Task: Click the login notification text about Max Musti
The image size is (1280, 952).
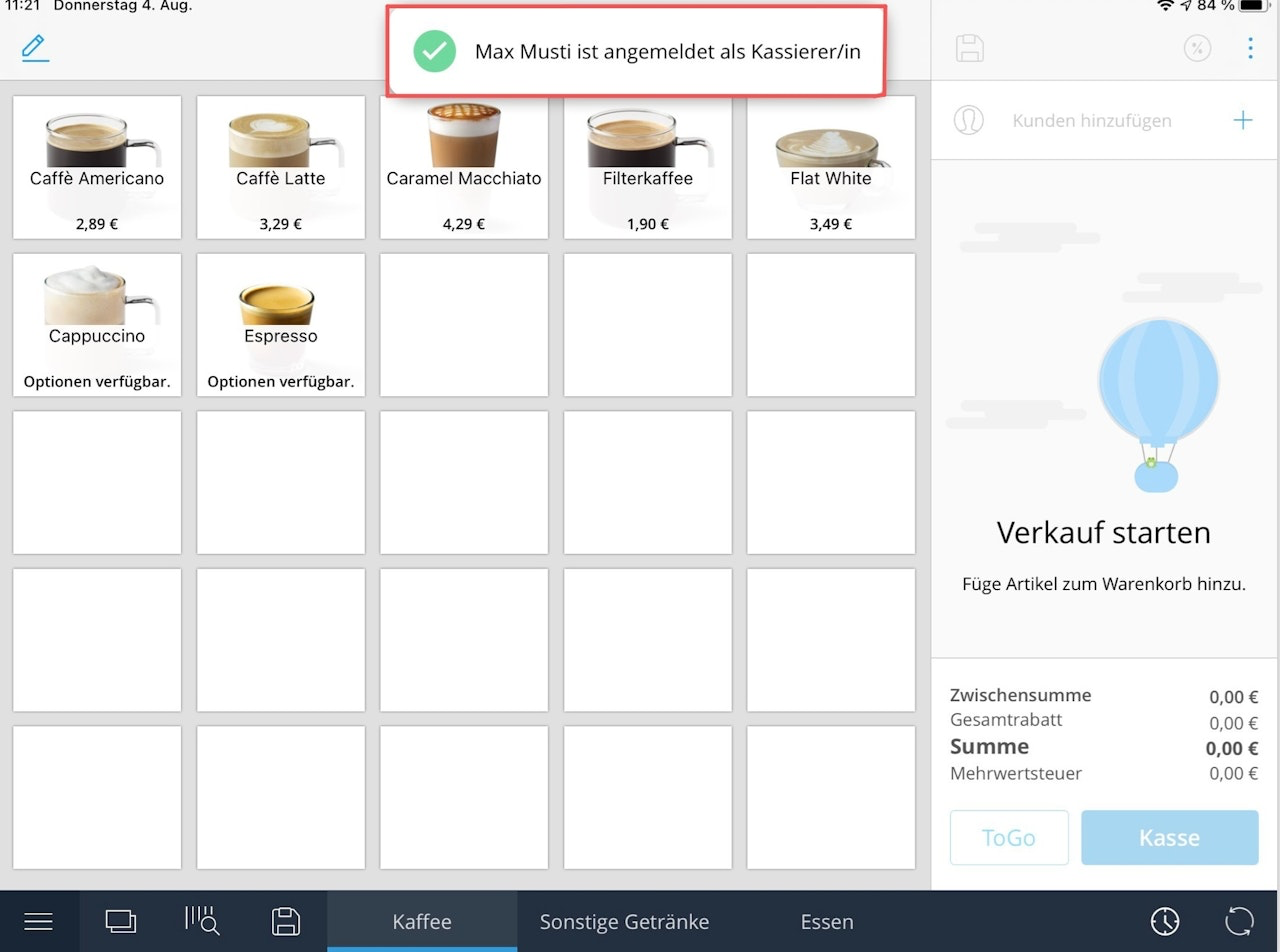Action: click(668, 52)
